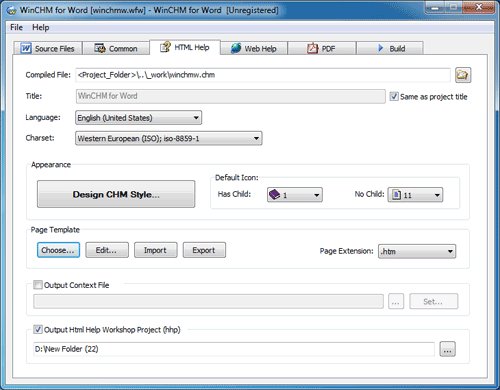The width and height of the screenshot is (500, 390).
Task: Click the purple book icon in Has Child
Action: click(x=274, y=194)
